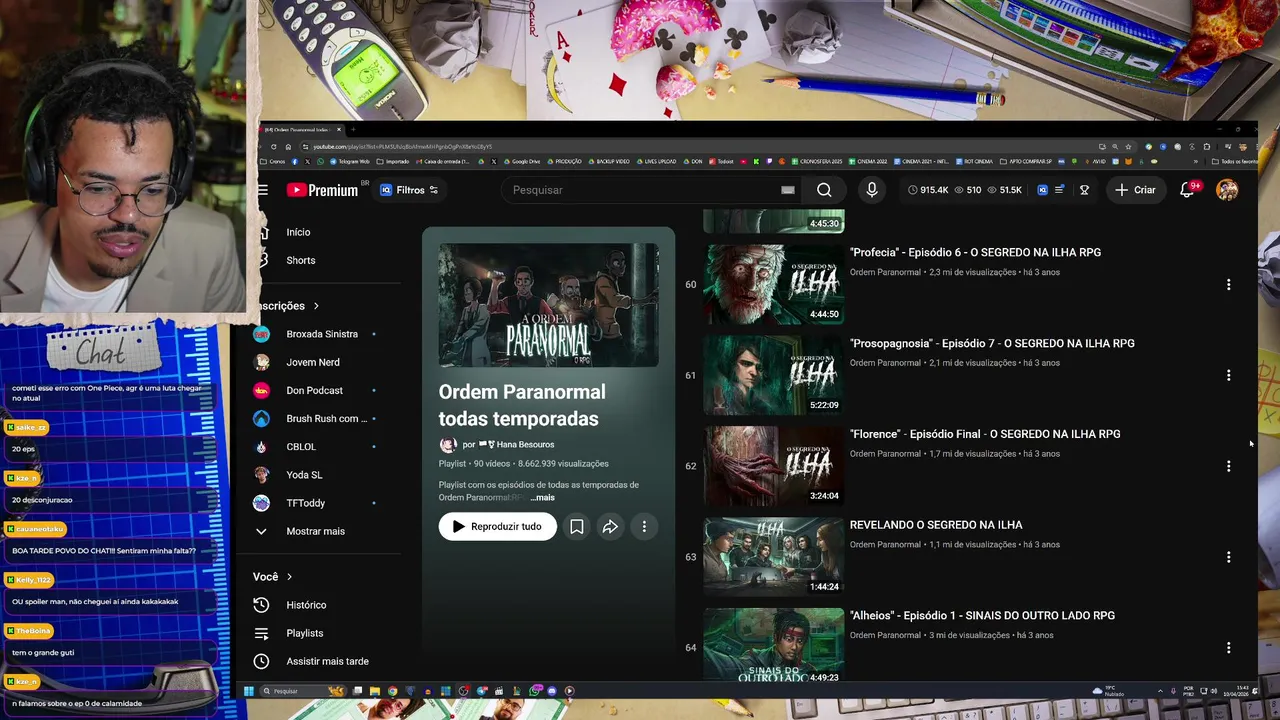1280x720 pixels.
Task: Open "Alheios" Episódio 1 video title
Action: click(982, 616)
